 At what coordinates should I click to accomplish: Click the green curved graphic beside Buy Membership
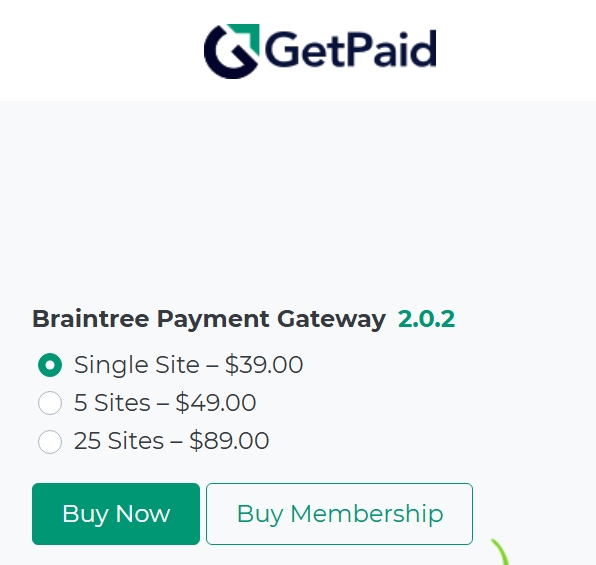tap(500, 552)
